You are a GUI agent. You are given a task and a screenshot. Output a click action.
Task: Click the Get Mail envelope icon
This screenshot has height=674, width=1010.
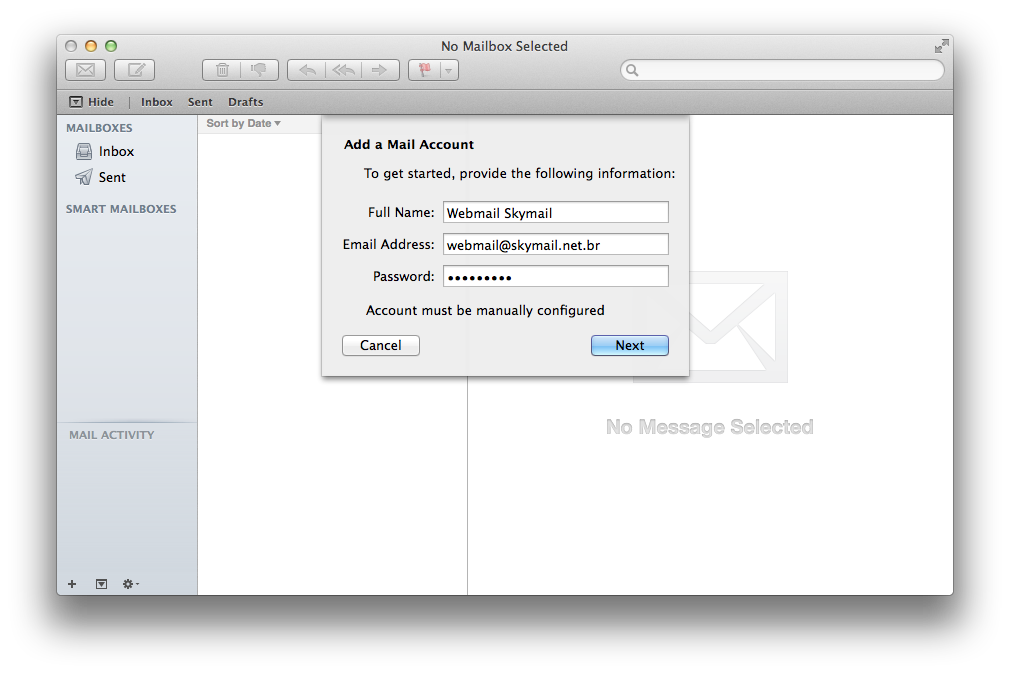point(85,70)
